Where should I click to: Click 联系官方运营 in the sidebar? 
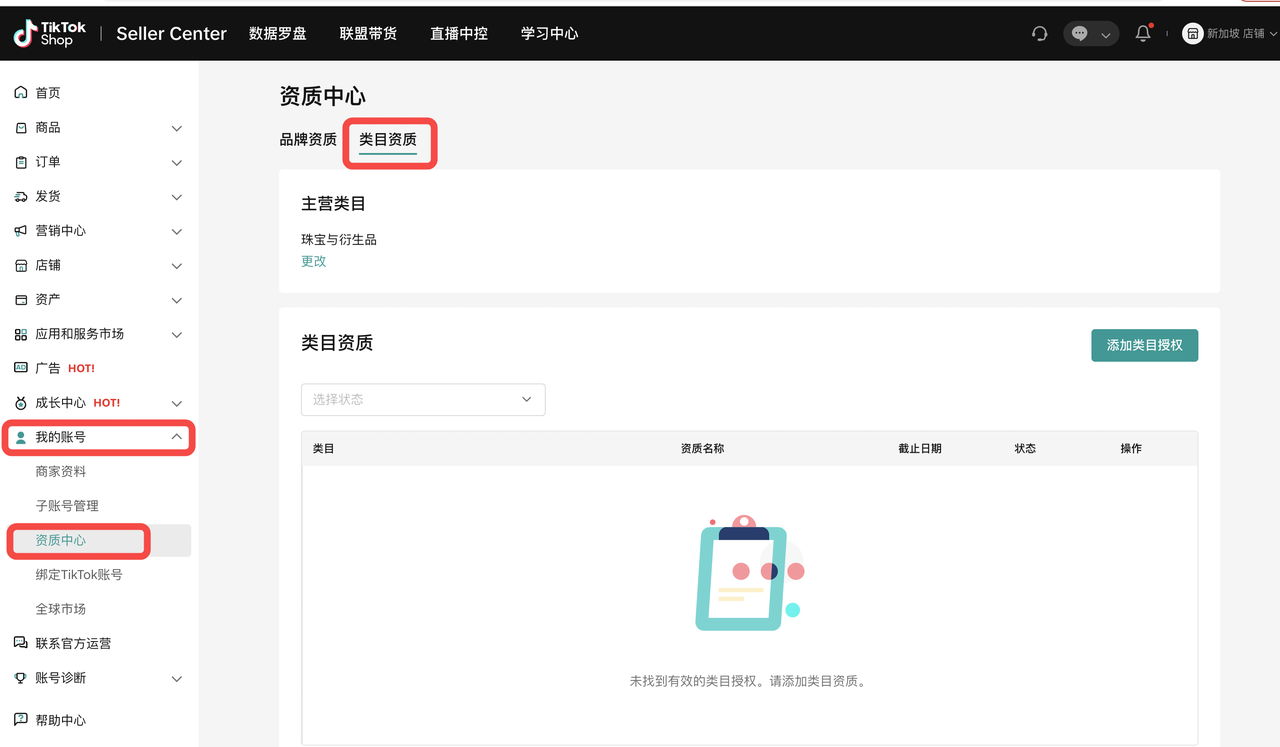click(x=75, y=643)
